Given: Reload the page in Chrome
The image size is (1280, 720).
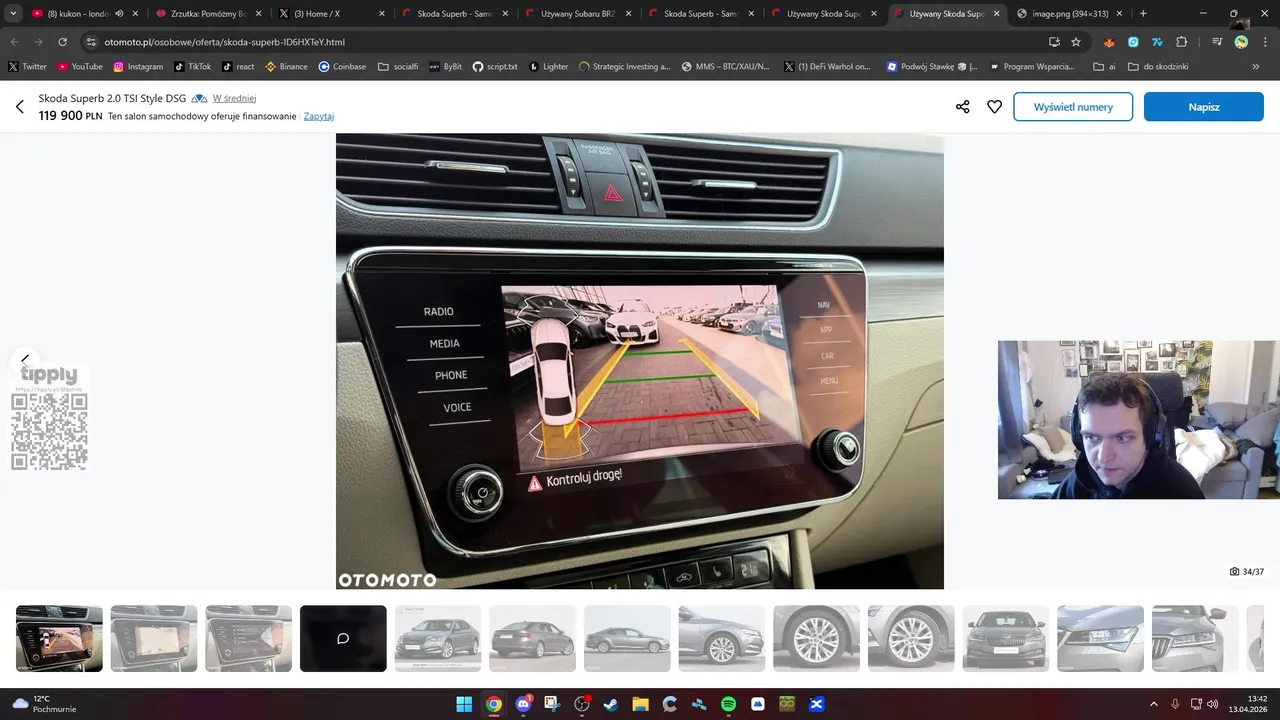Looking at the screenshot, I should tap(62, 42).
